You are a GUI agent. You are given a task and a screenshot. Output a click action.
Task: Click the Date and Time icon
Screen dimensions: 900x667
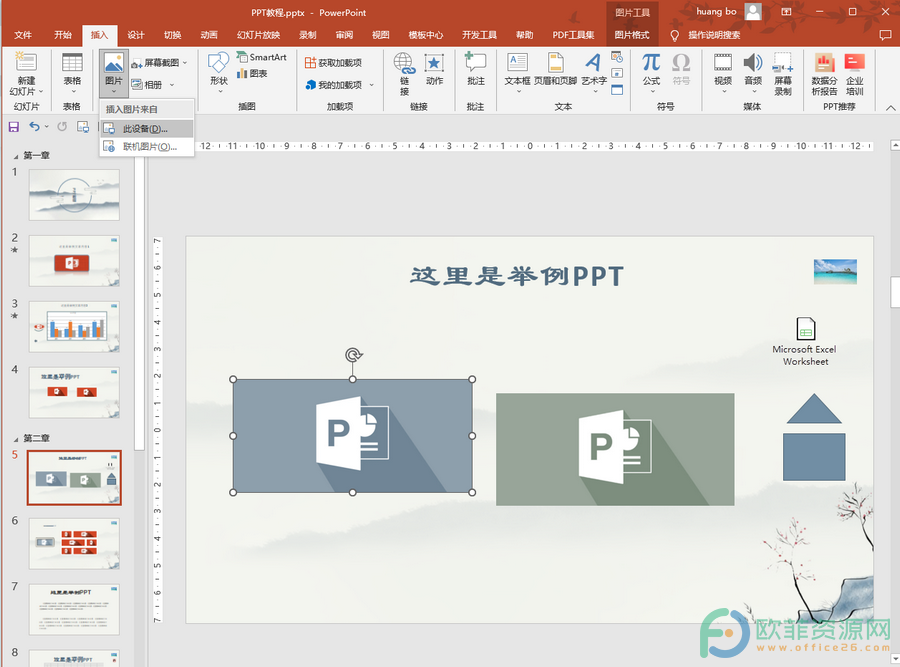tap(617, 57)
